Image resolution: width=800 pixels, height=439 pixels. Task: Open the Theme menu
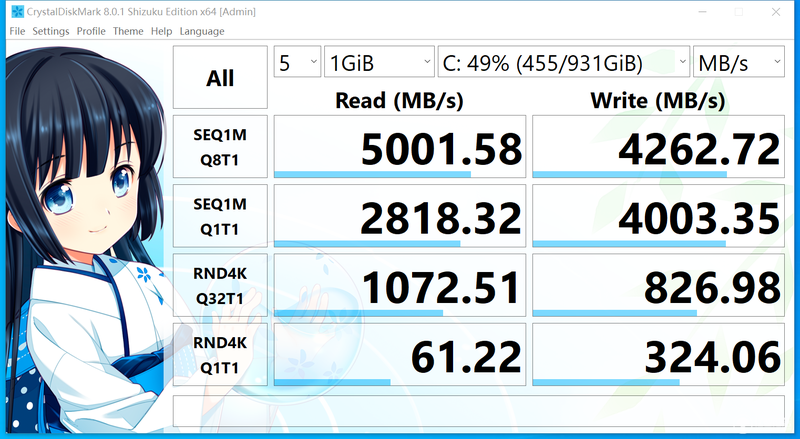[128, 31]
